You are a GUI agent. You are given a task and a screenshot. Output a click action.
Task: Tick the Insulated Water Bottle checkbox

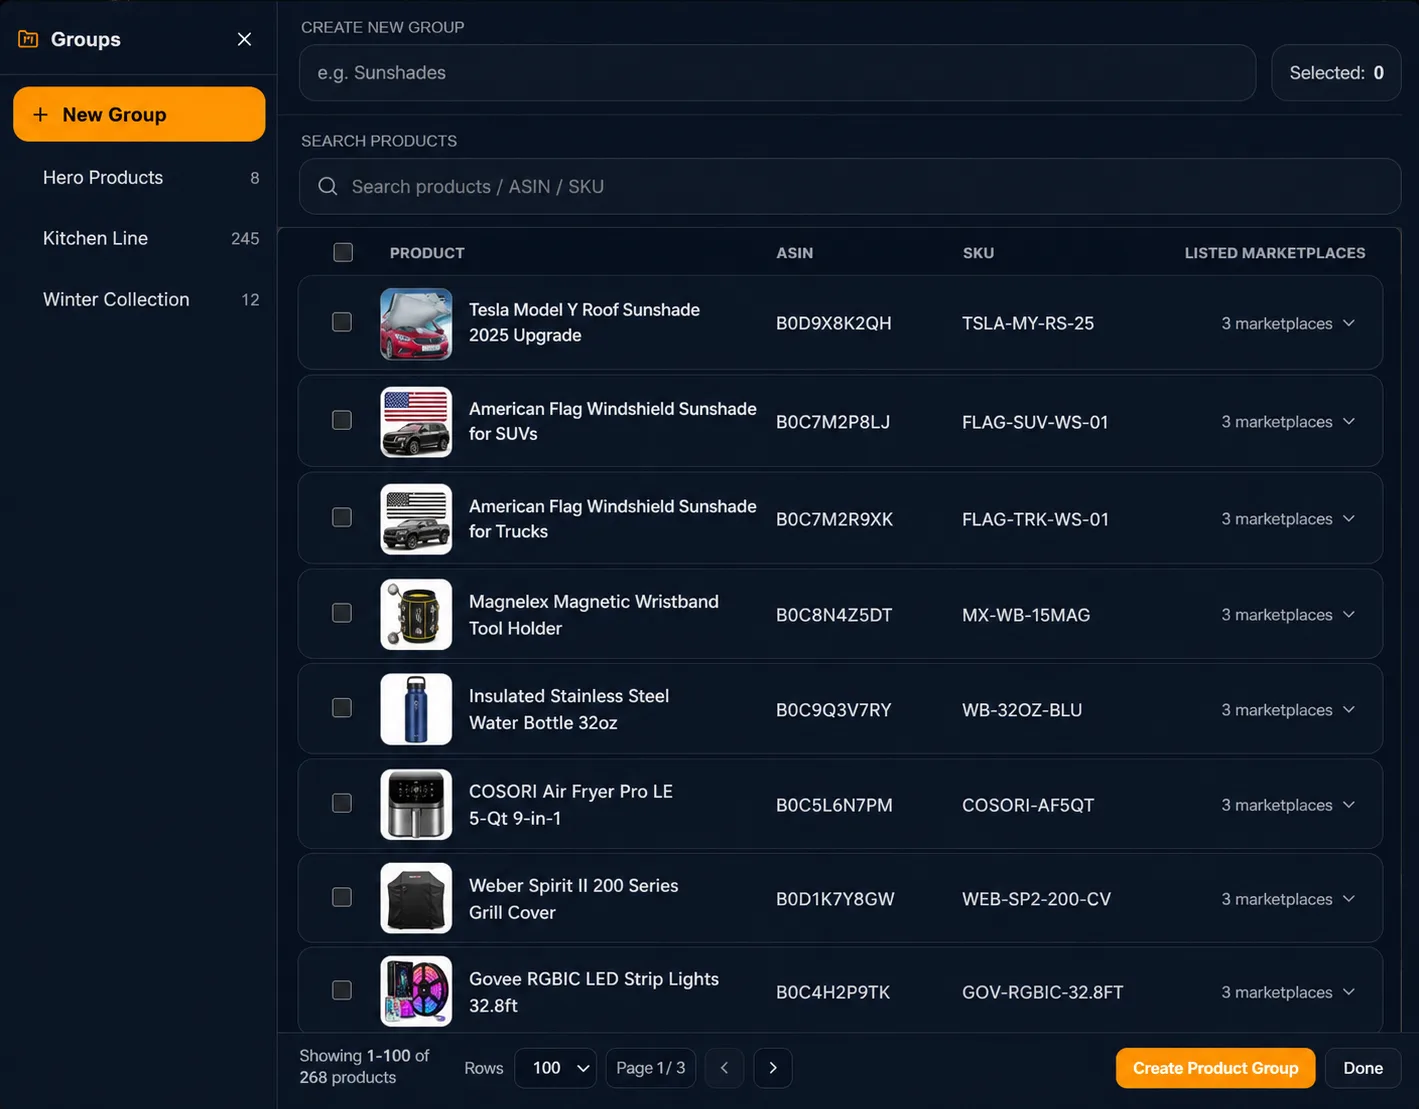pyautogui.click(x=342, y=708)
